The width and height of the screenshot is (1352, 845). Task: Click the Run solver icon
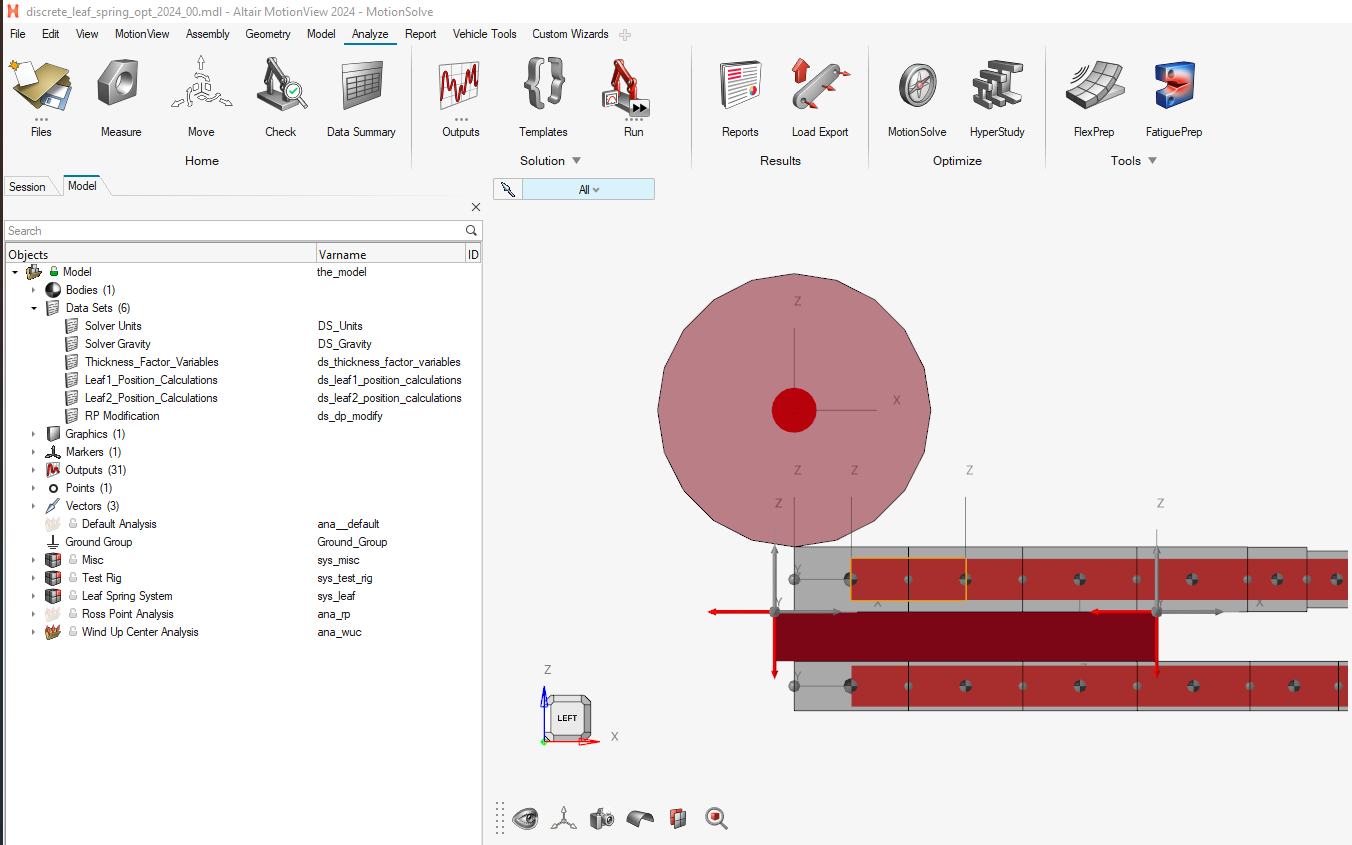pos(627,88)
